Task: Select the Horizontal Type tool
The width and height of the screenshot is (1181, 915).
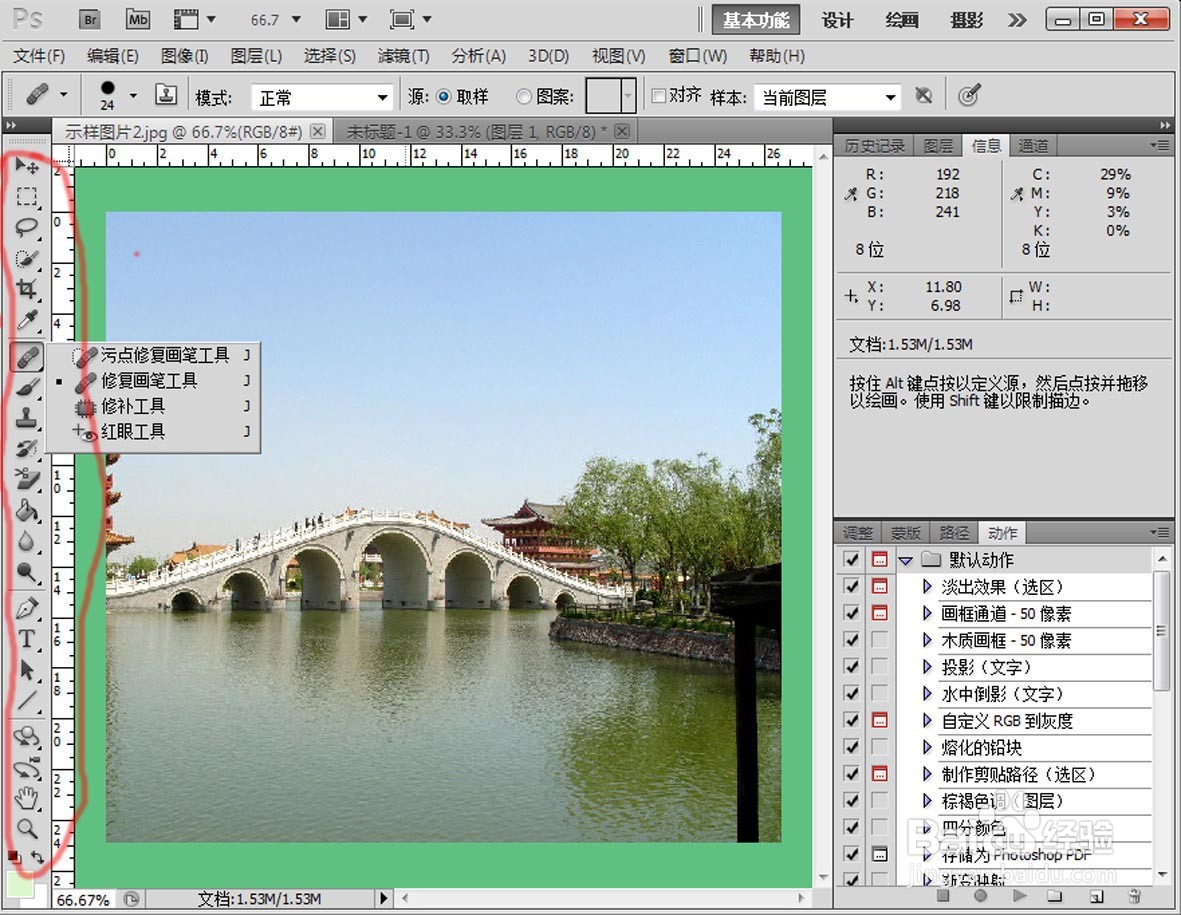Action: click(x=27, y=639)
